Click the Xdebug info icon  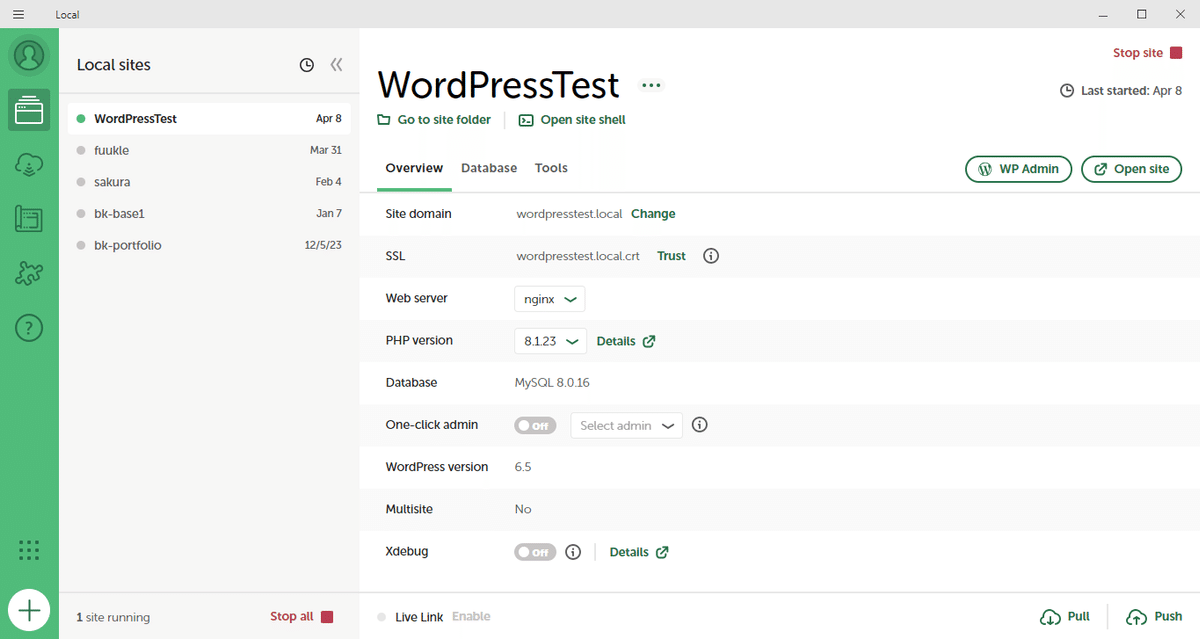(x=573, y=552)
